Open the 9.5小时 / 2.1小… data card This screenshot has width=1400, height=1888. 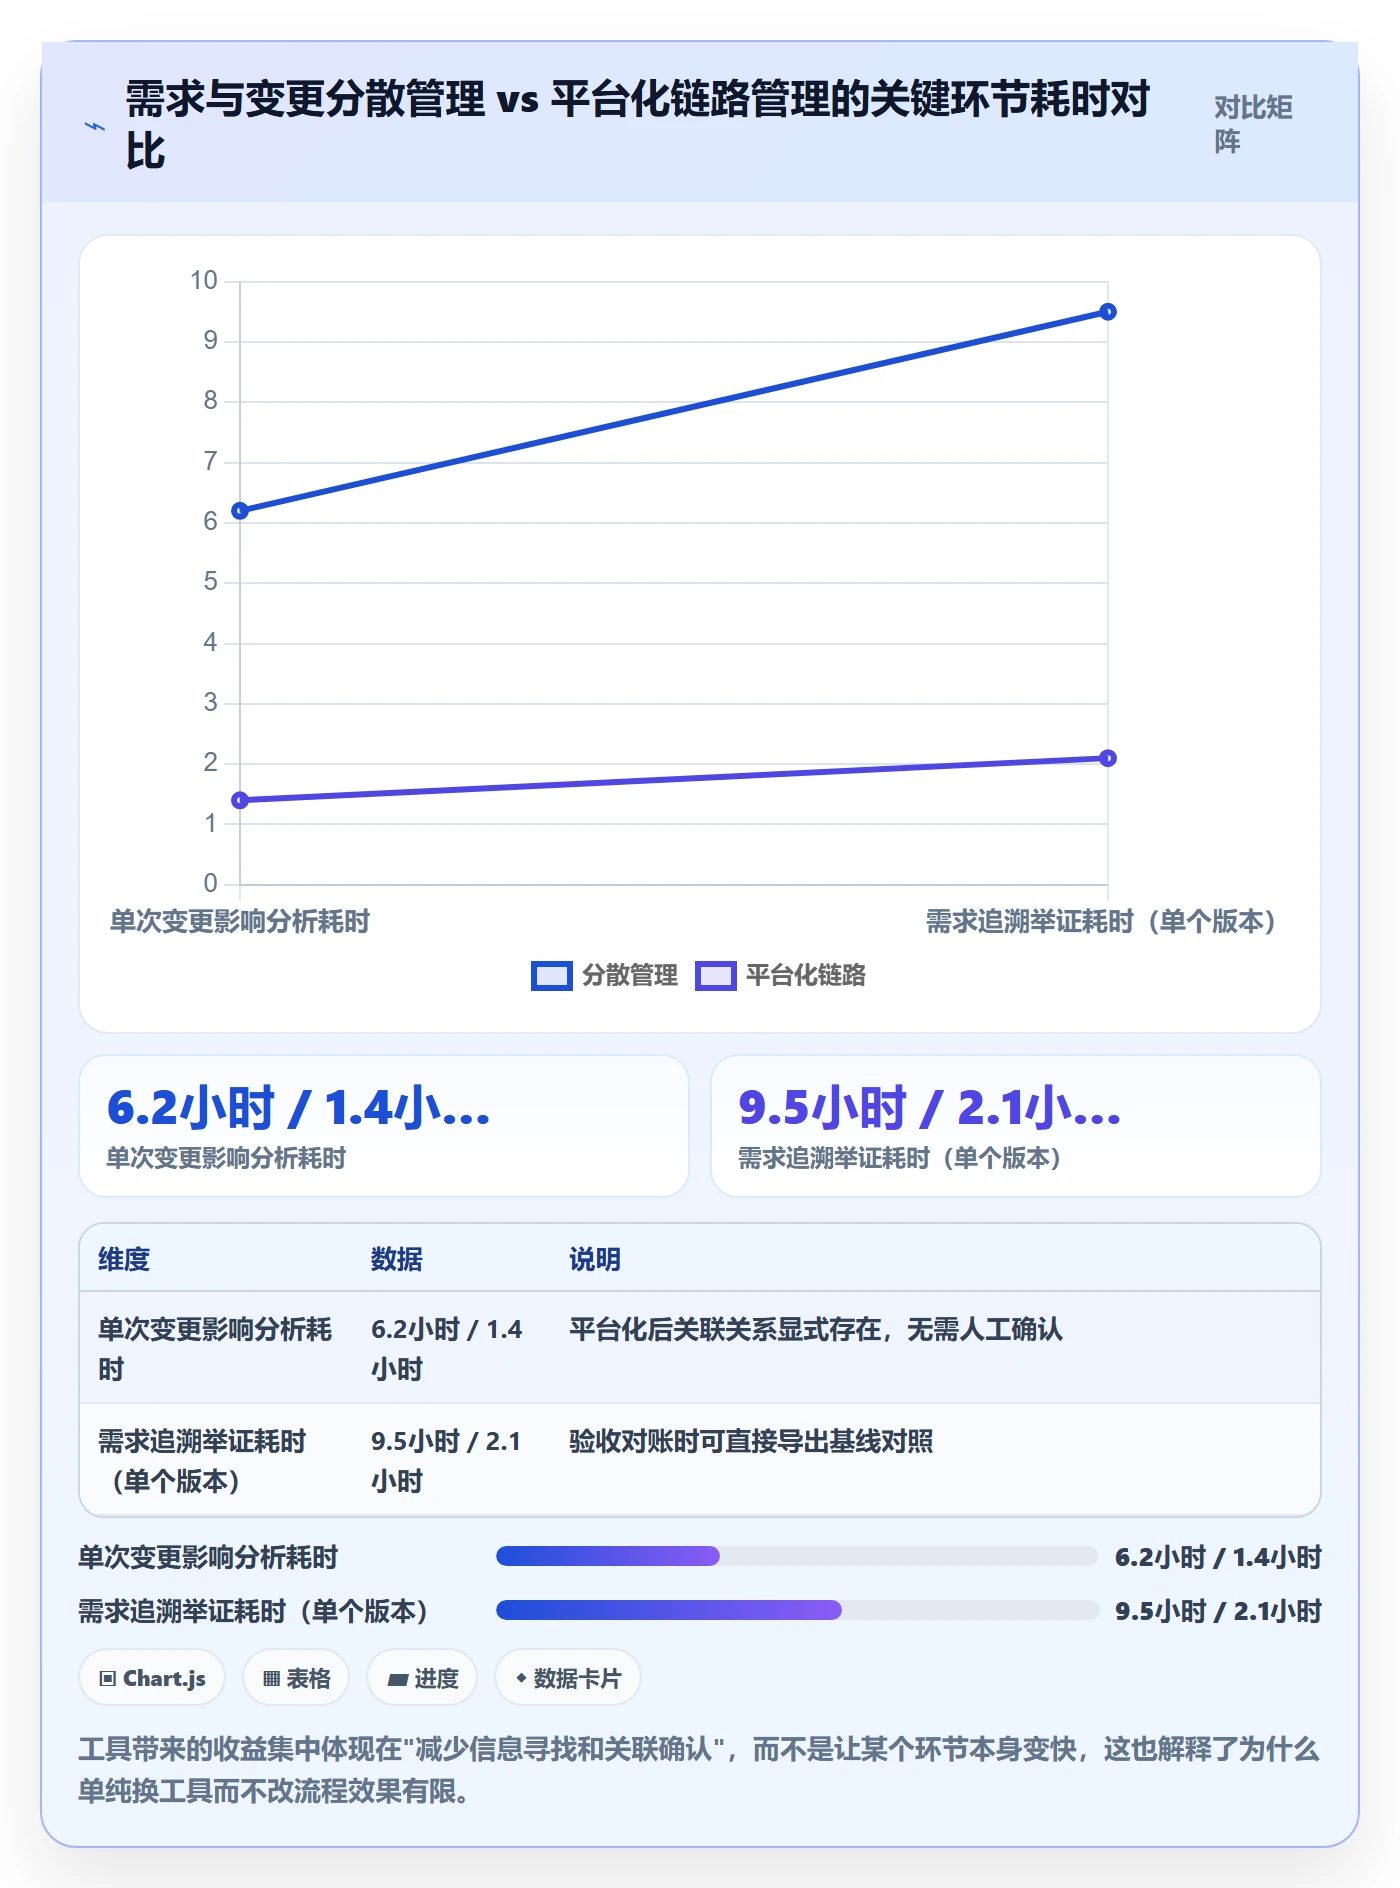coord(1016,1126)
